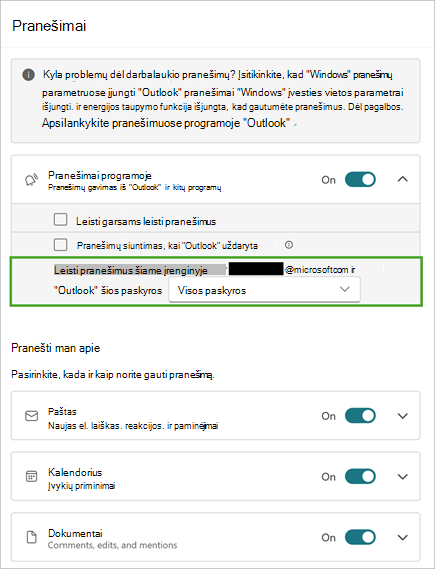
Task: Expand the Dokumentai section chevron
Action: coord(403,537)
